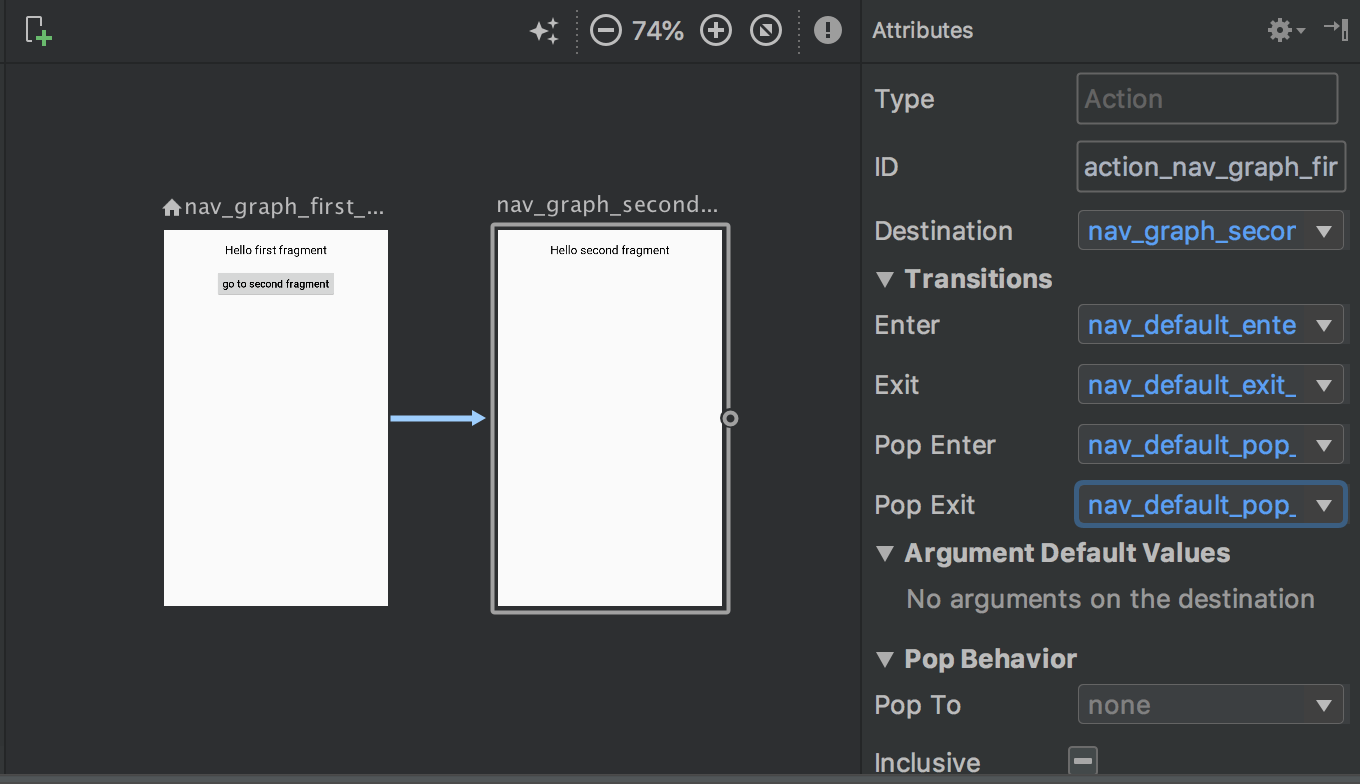The image size is (1360, 784).
Task: Toggle the Inclusive checkbox
Action: (1082, 761)
